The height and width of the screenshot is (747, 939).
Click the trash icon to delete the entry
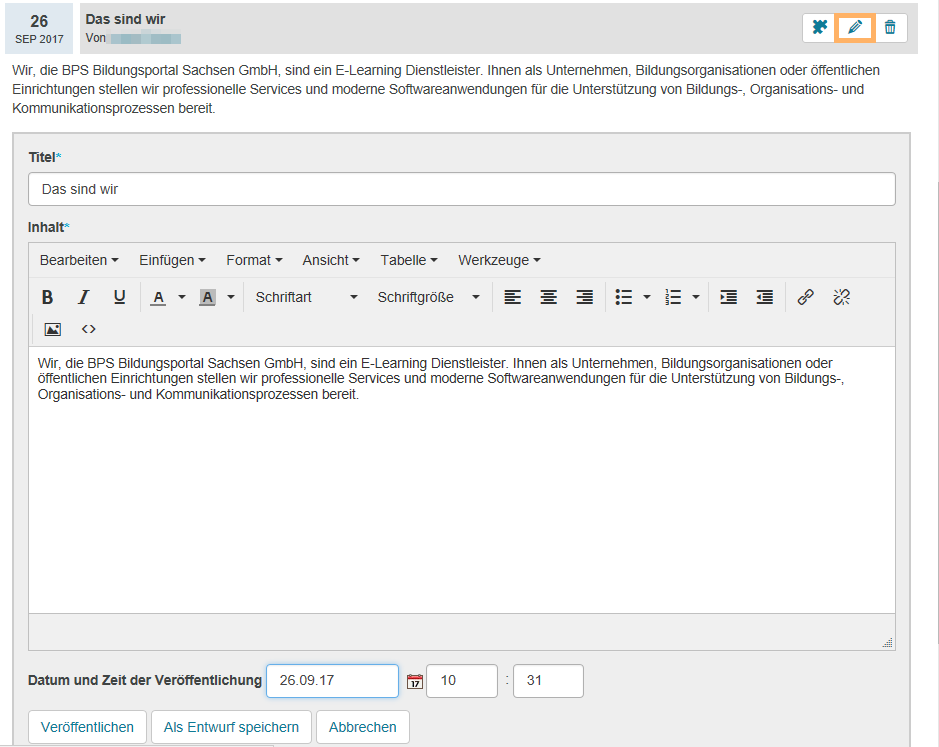[887, 27]
